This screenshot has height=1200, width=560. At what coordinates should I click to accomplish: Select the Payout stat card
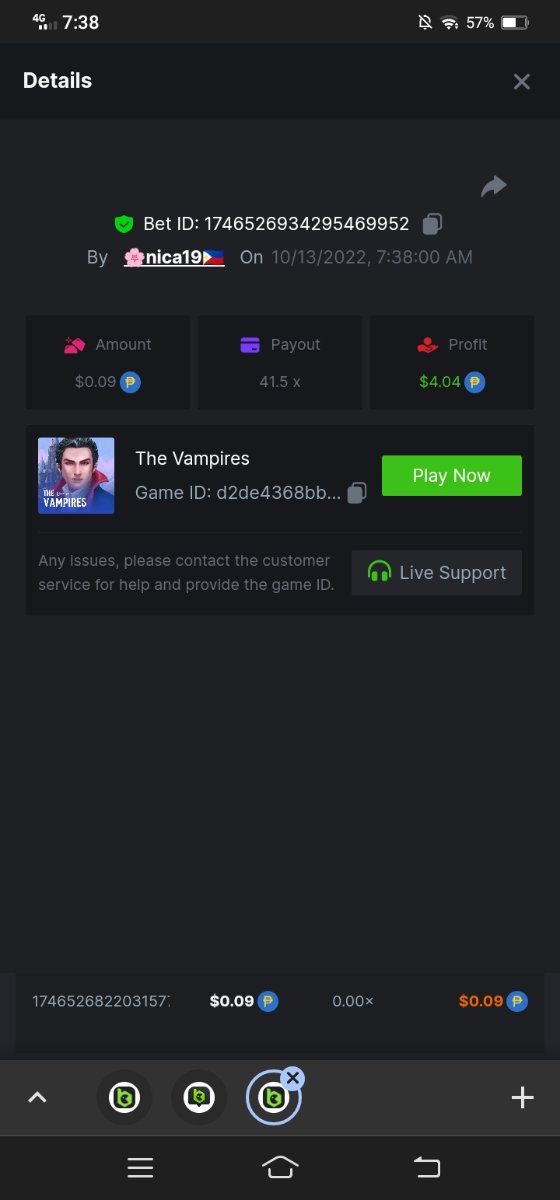tap(280, 363)
